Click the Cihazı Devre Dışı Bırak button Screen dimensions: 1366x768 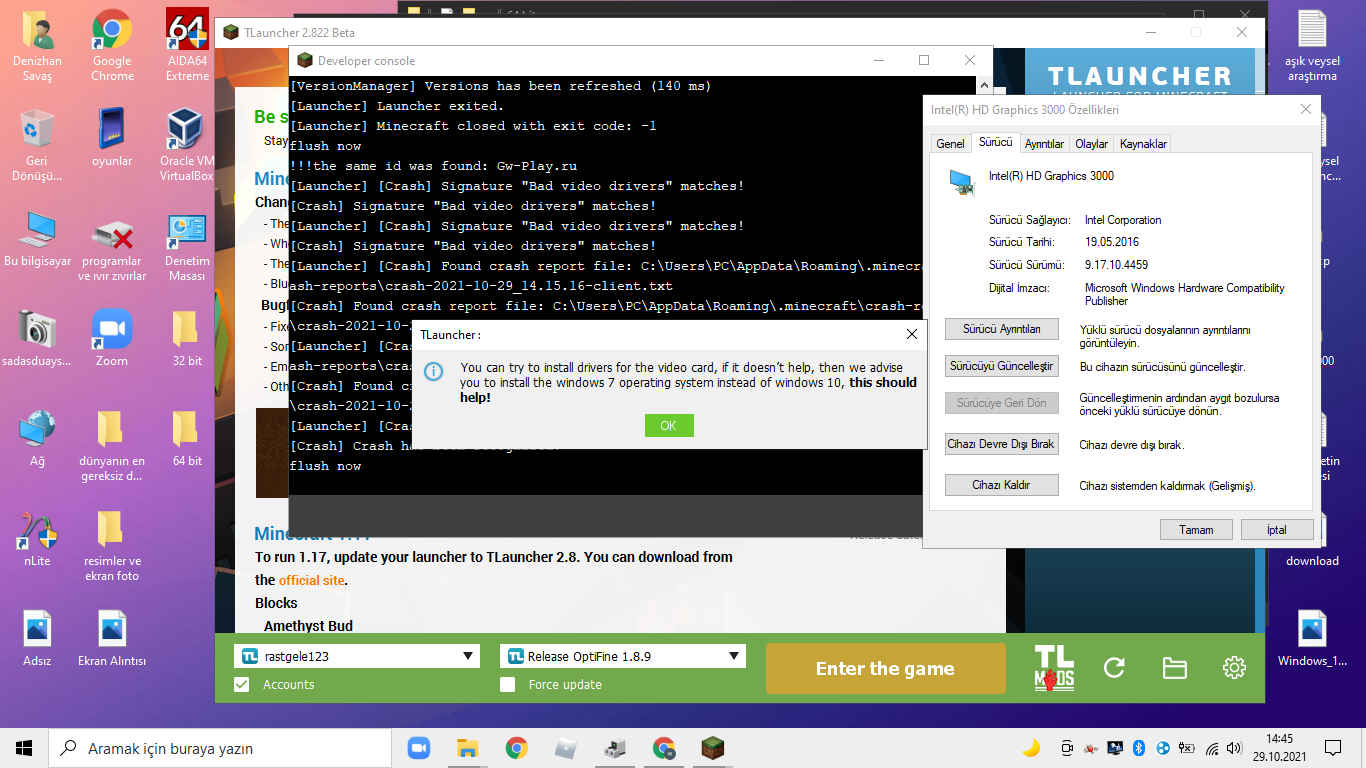coord(1001,444)
